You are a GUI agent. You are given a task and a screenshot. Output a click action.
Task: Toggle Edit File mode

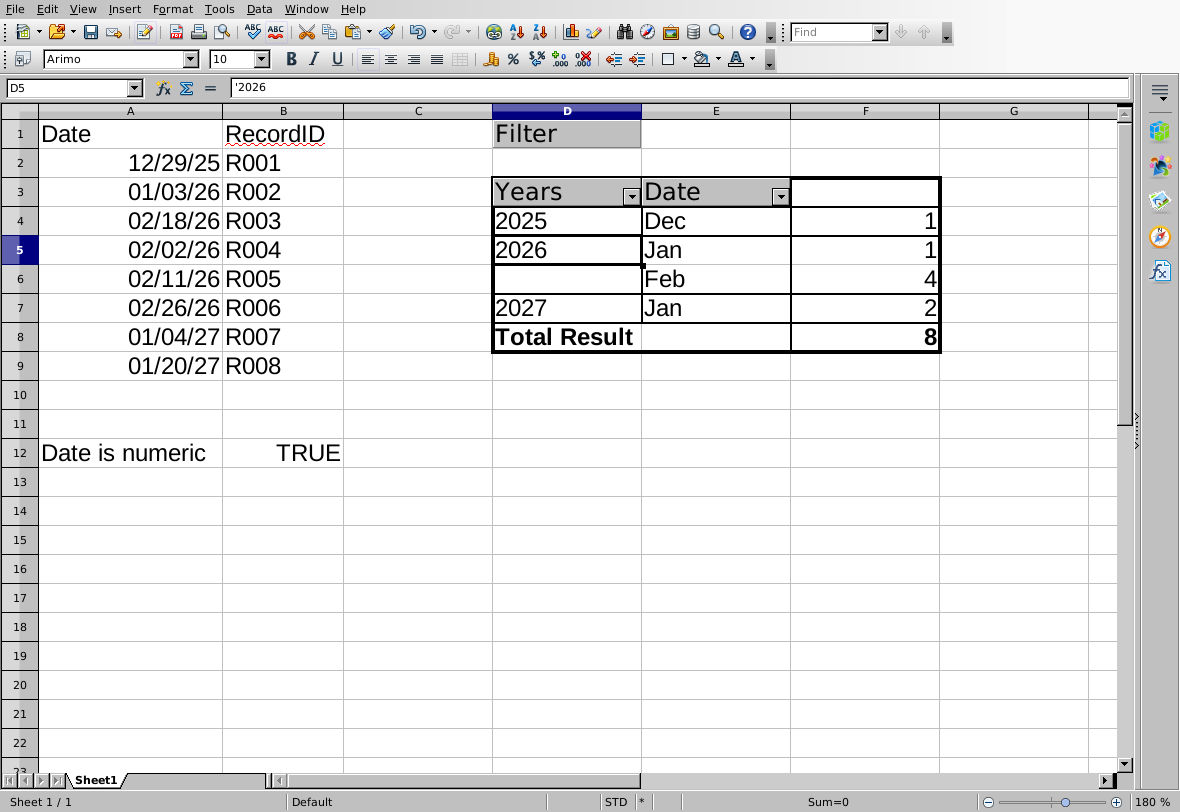(x=144, y=32)
